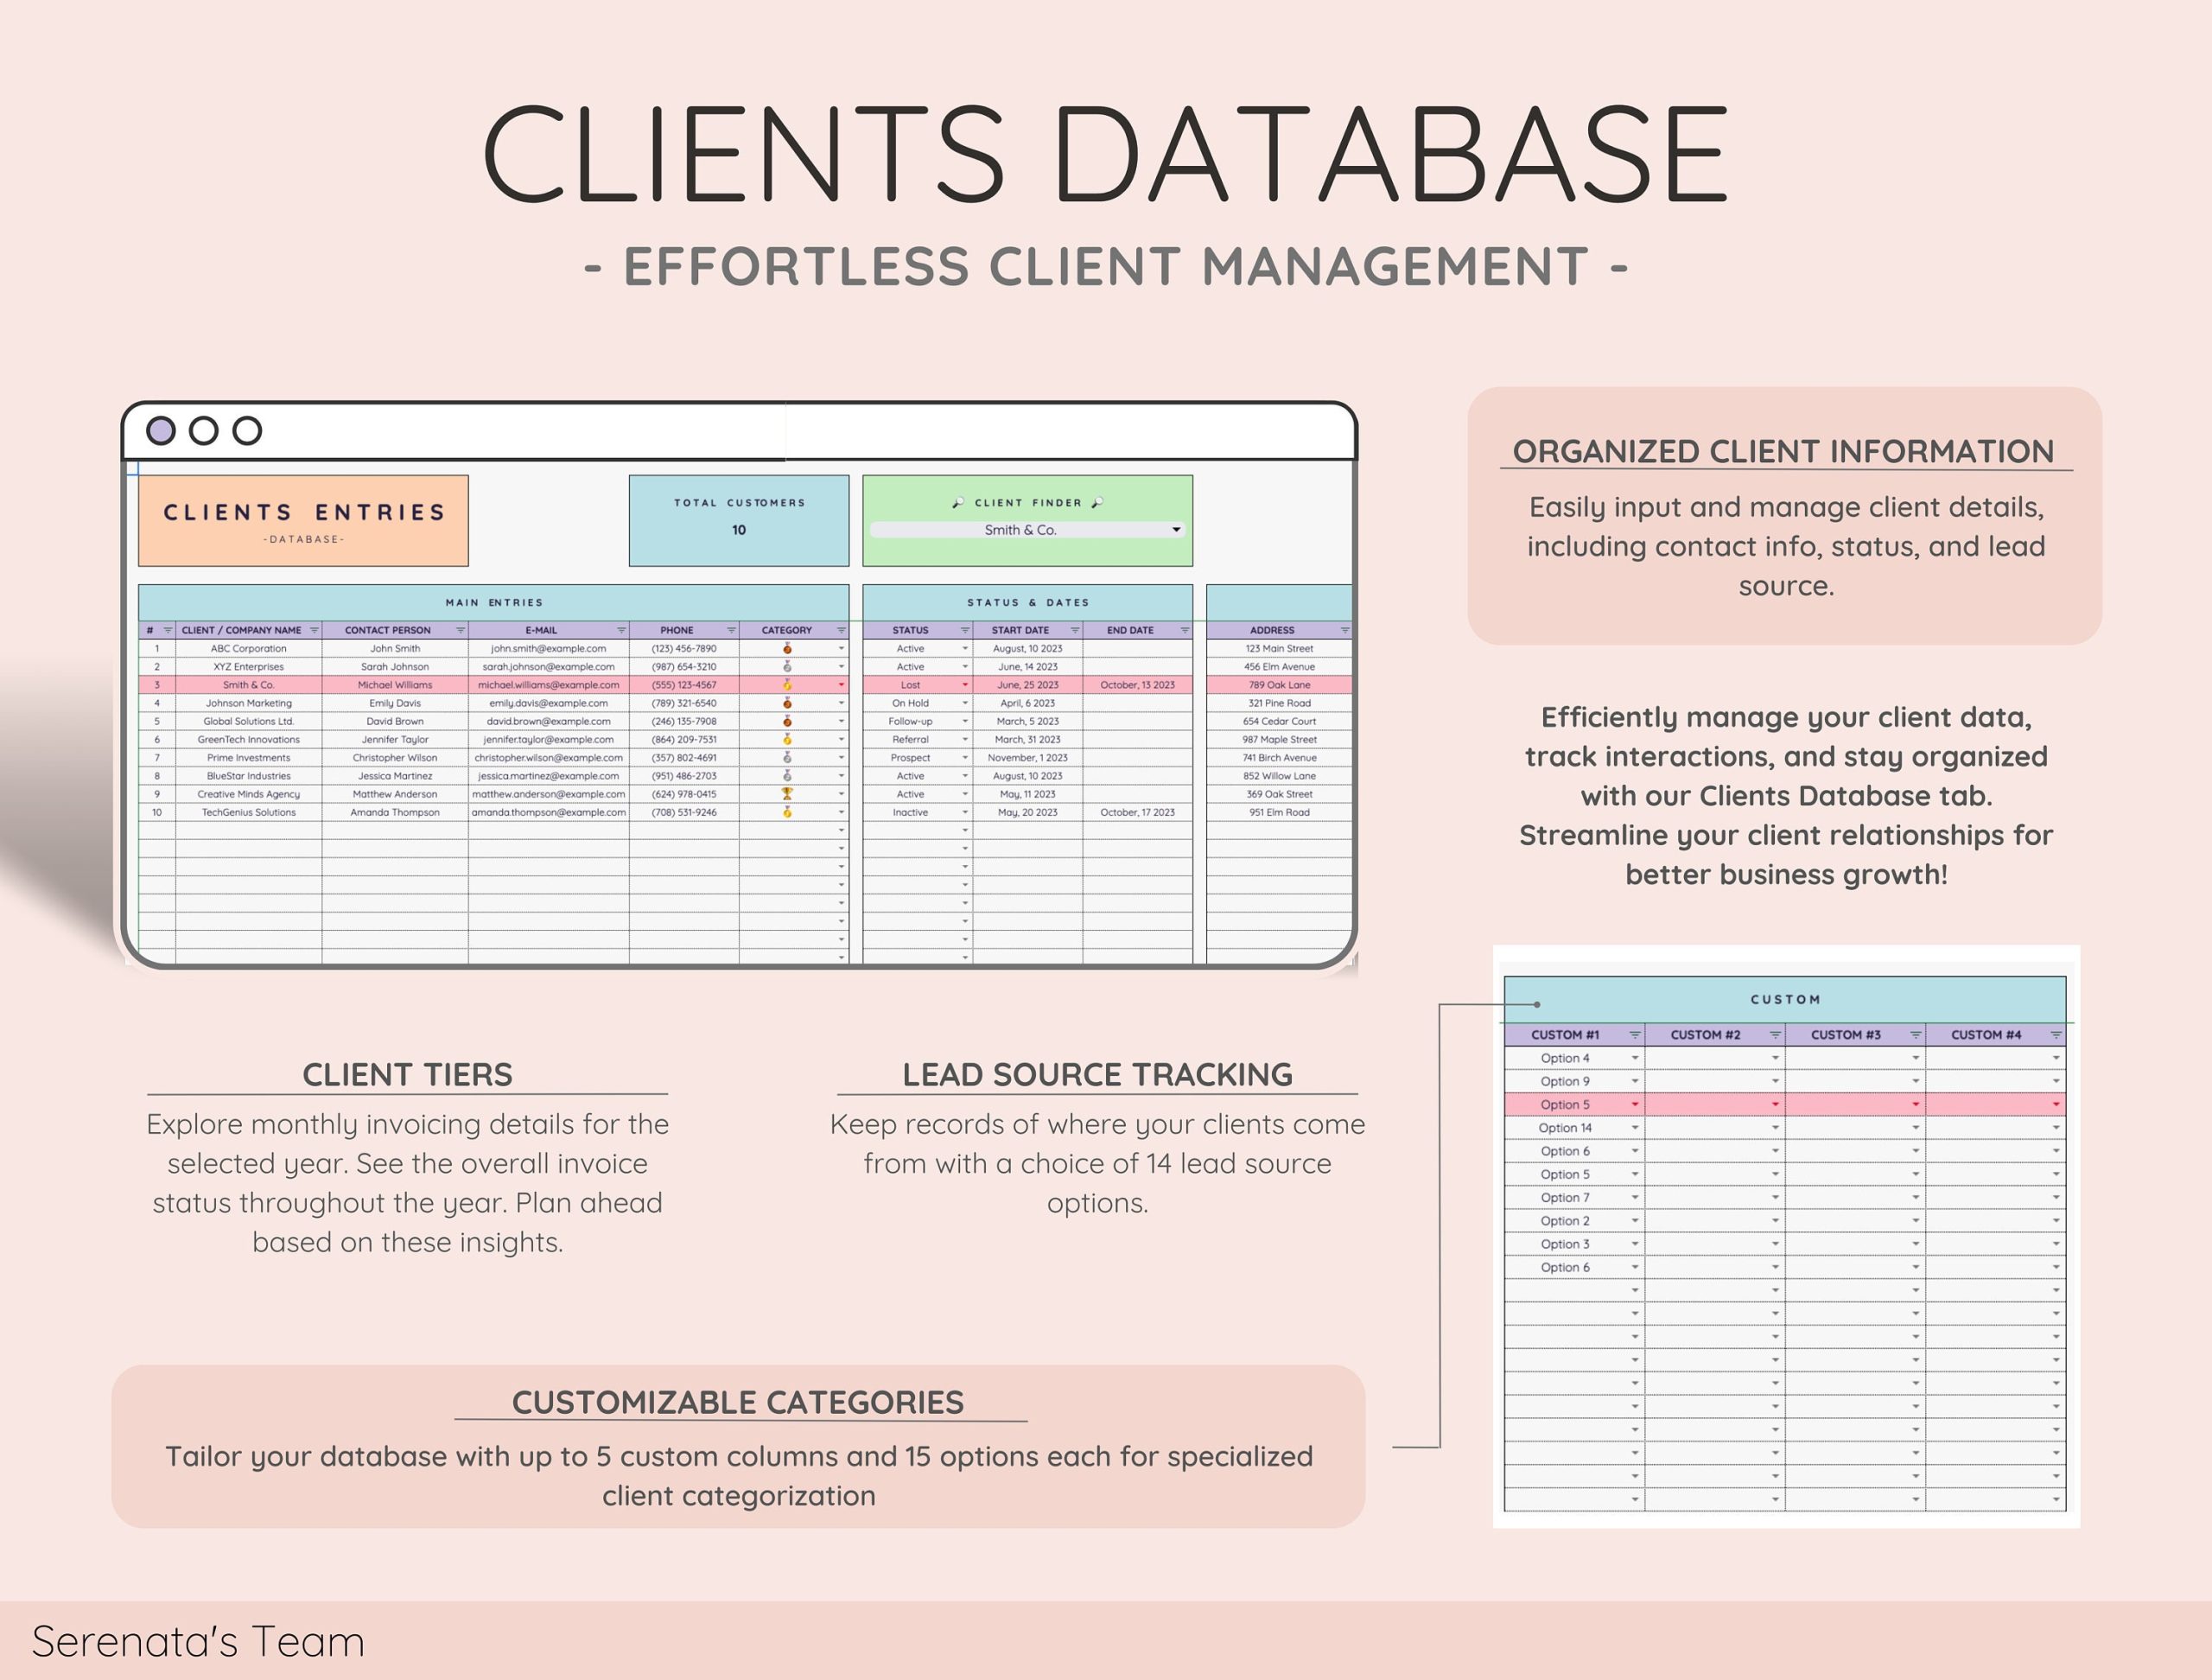Screen dimensions: 2212x1680
Task: Click the cell 'Sarah Johnson'
Action: 395,666
